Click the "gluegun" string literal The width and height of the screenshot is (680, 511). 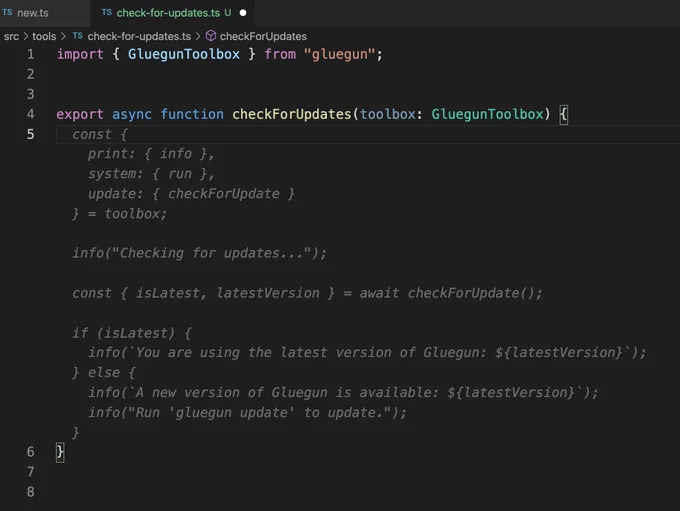[x=339, y=54]
